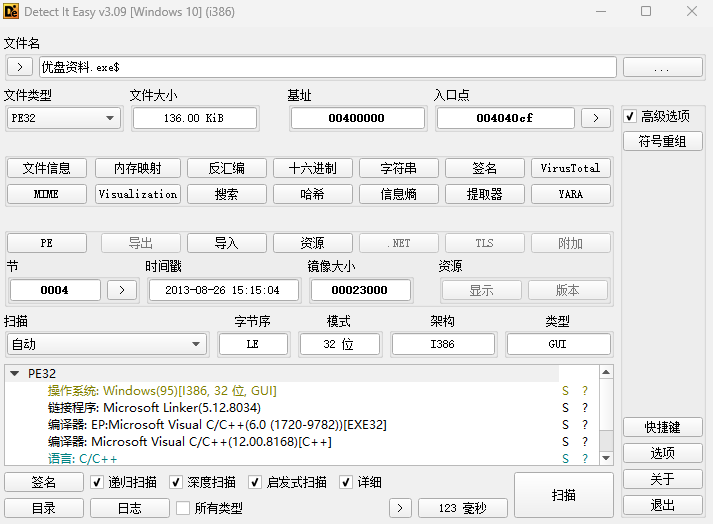Viewport: 713px width, 524px height.
Task: Click the question mark on the operating system row
Action: pos(584,391)
